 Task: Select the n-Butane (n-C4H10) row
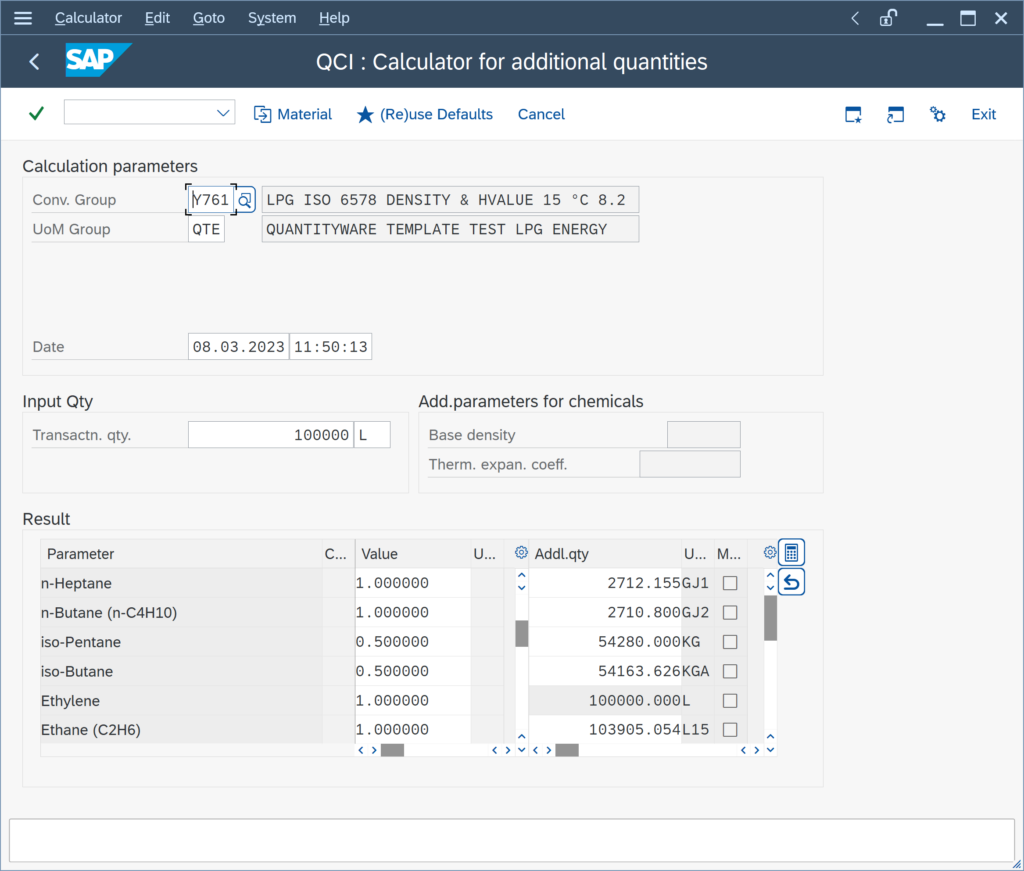point(181,612)
